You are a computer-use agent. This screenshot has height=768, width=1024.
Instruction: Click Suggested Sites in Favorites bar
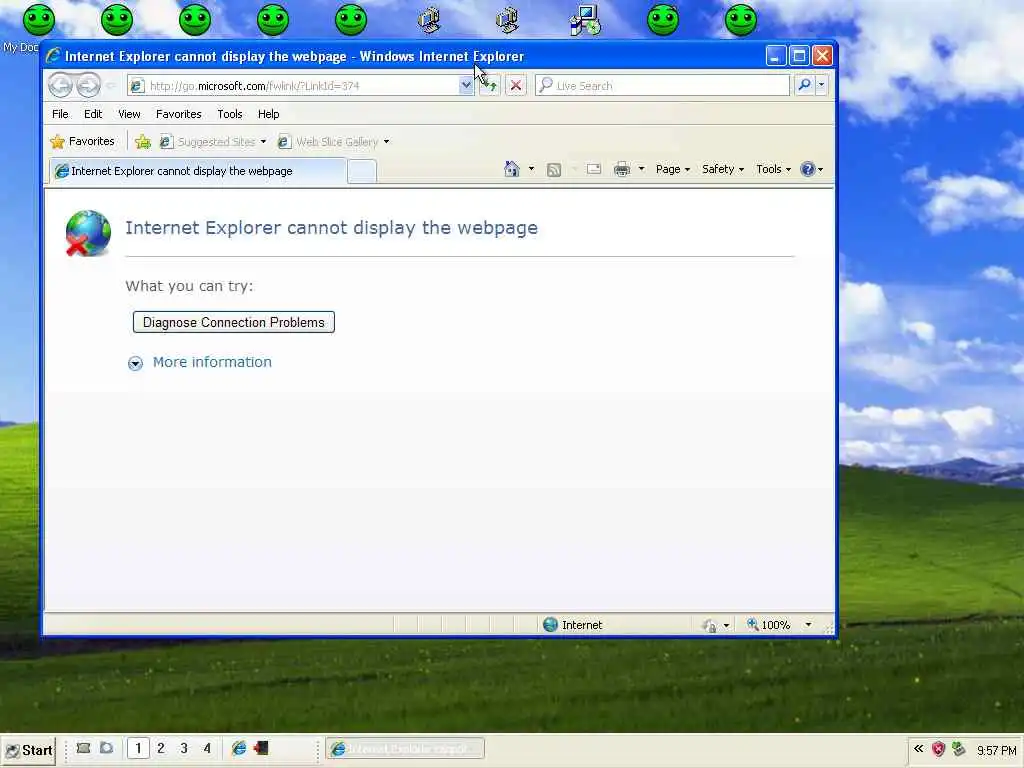pos(208,142)
